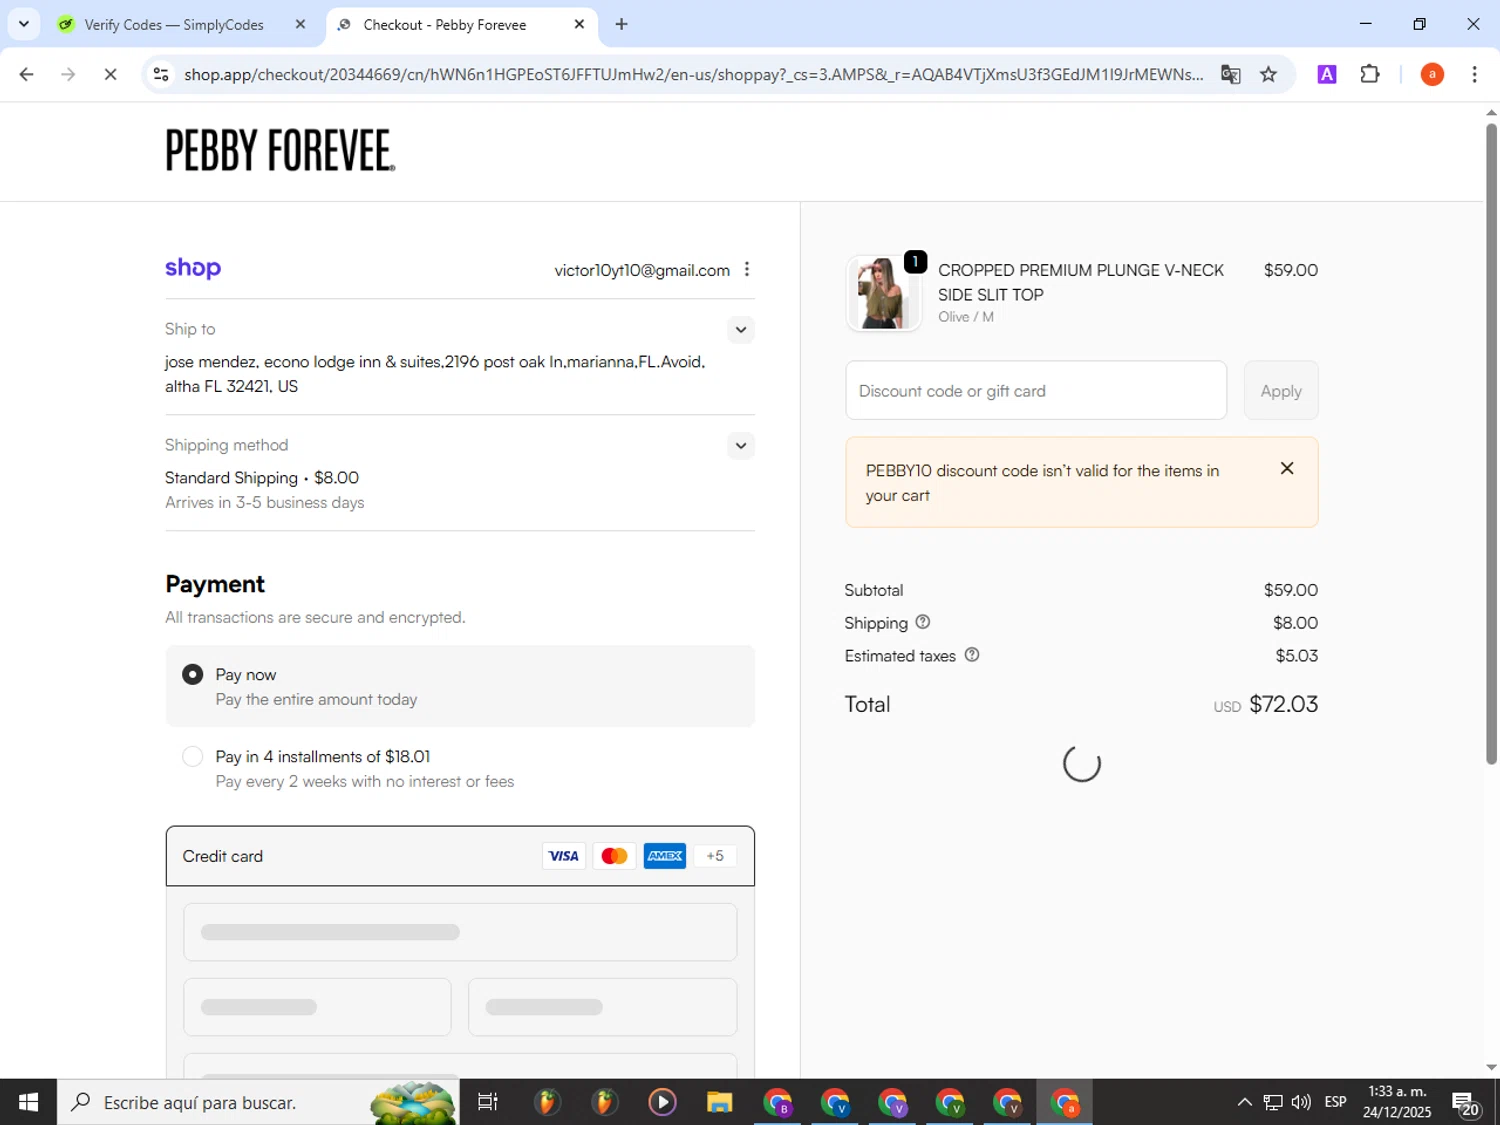Open account options three-dot menu beside email

coord(747,269)
